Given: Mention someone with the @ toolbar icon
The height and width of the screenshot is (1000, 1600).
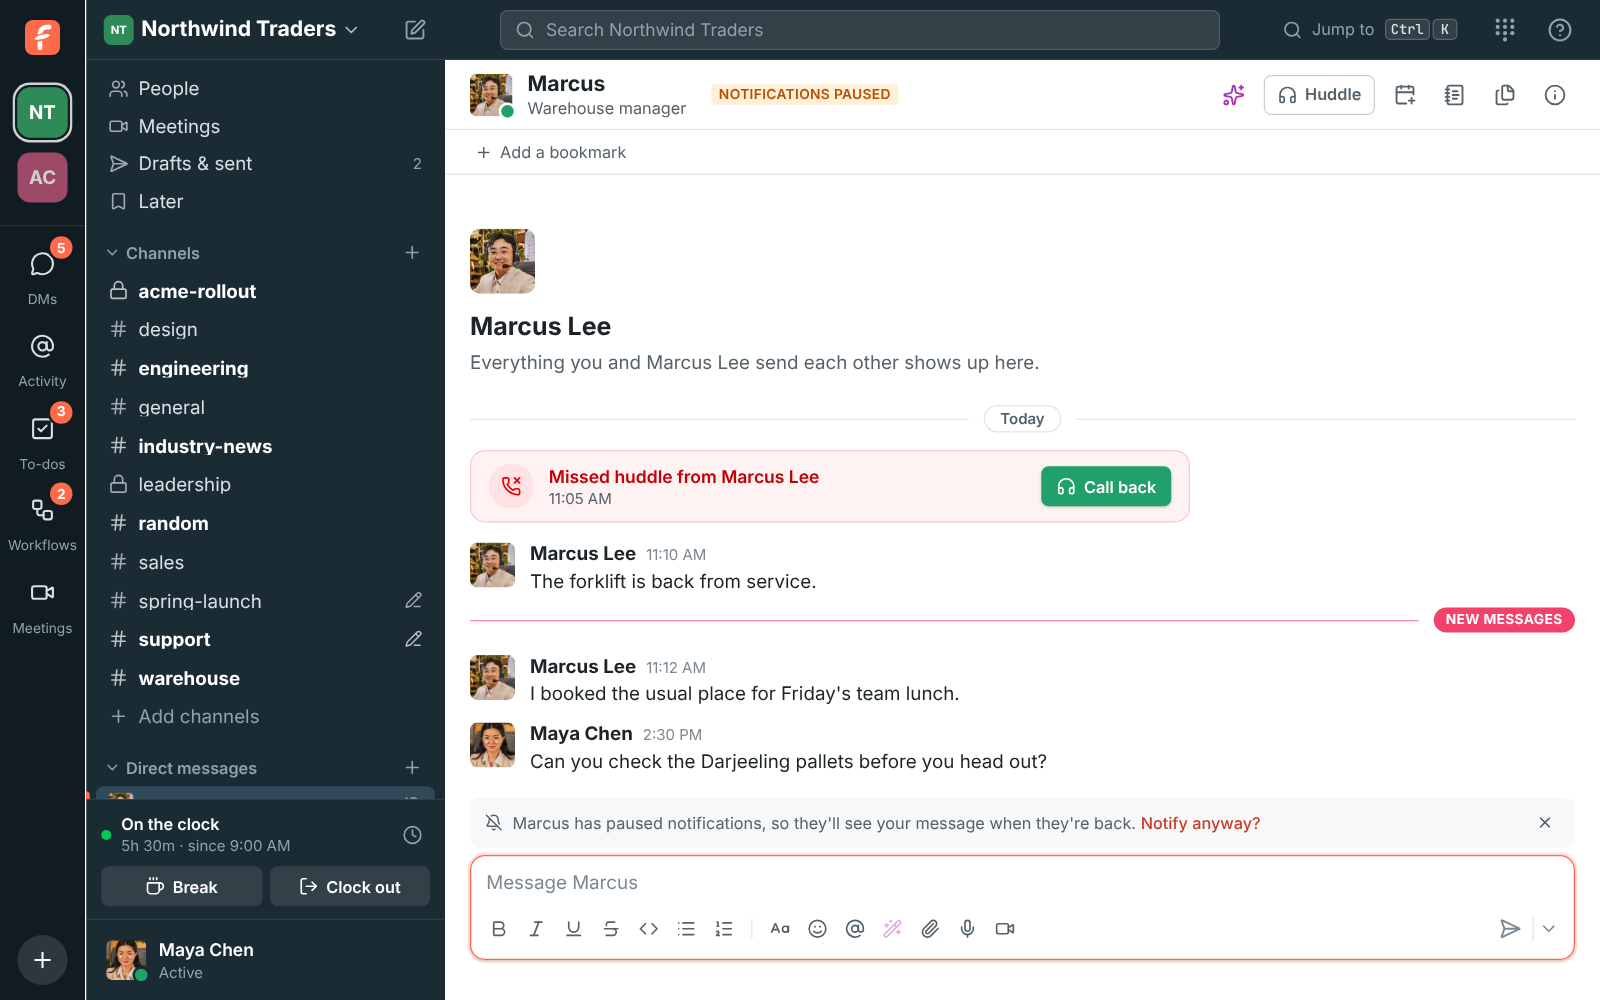Looking at the screenshot, I should pos(854,929).
